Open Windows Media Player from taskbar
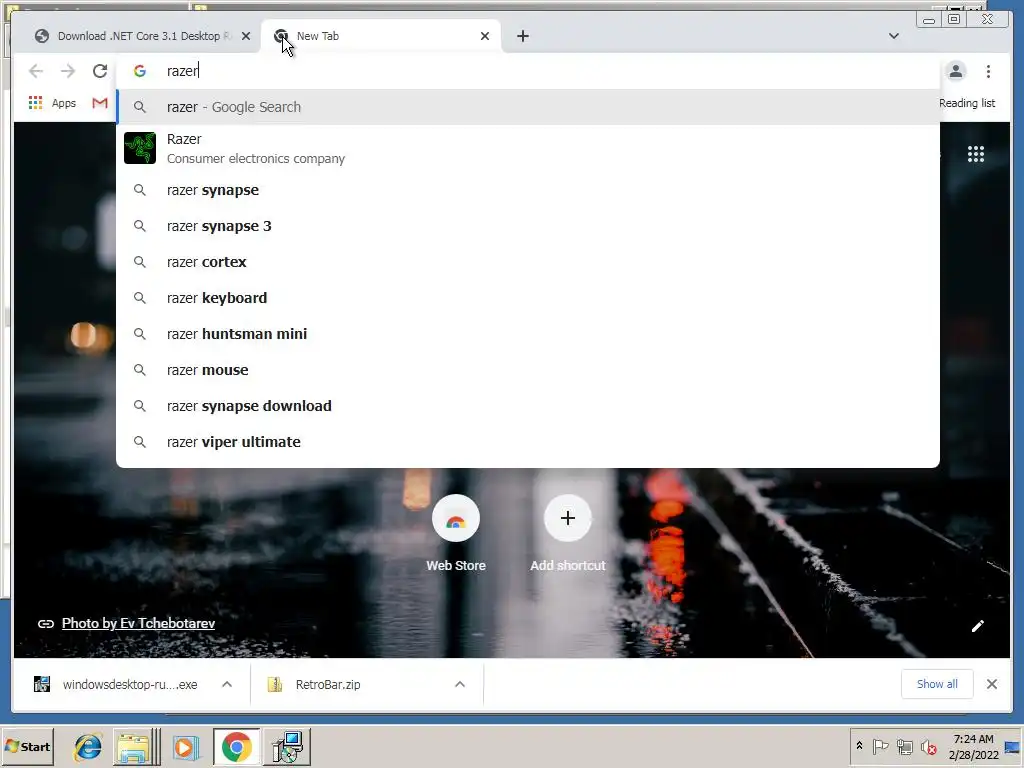Viewport: 1024px width, 768px height. click(185, 746)
